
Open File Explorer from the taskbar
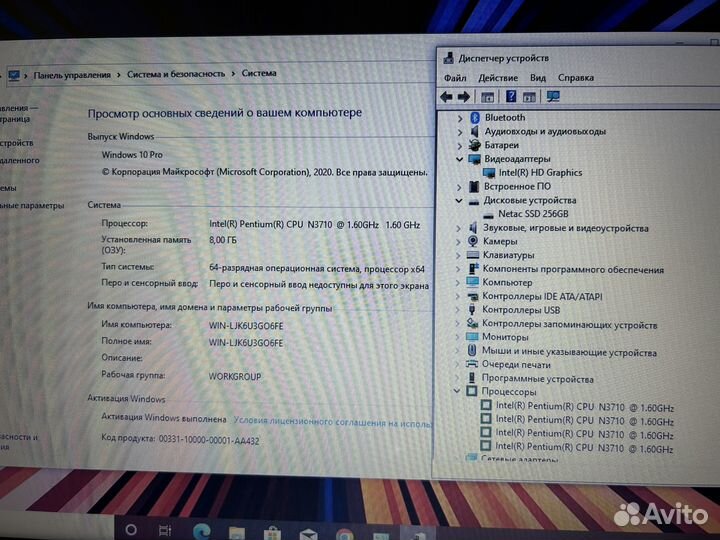(x=237, y=533)
